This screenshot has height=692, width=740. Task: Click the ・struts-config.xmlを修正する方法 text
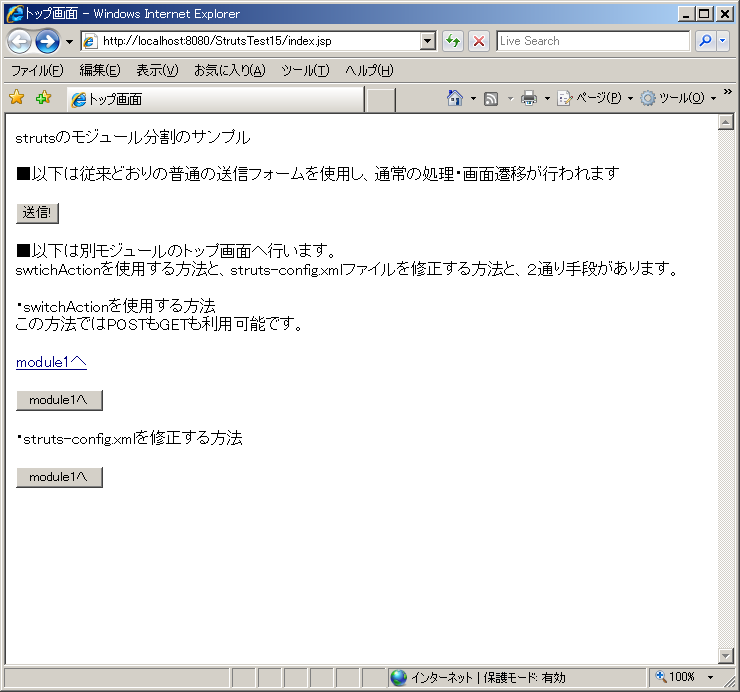click(129, 438)
